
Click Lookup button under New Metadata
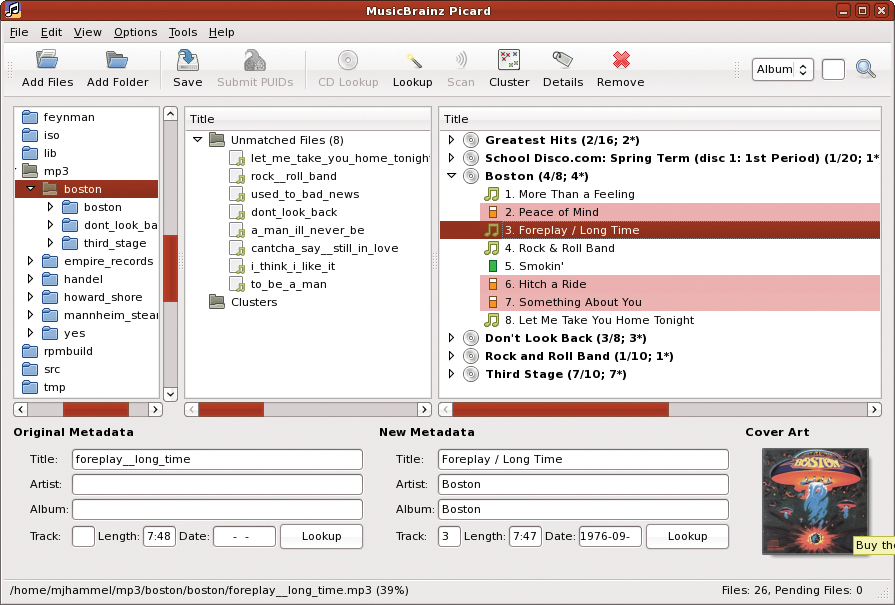[x=687, y=537]
